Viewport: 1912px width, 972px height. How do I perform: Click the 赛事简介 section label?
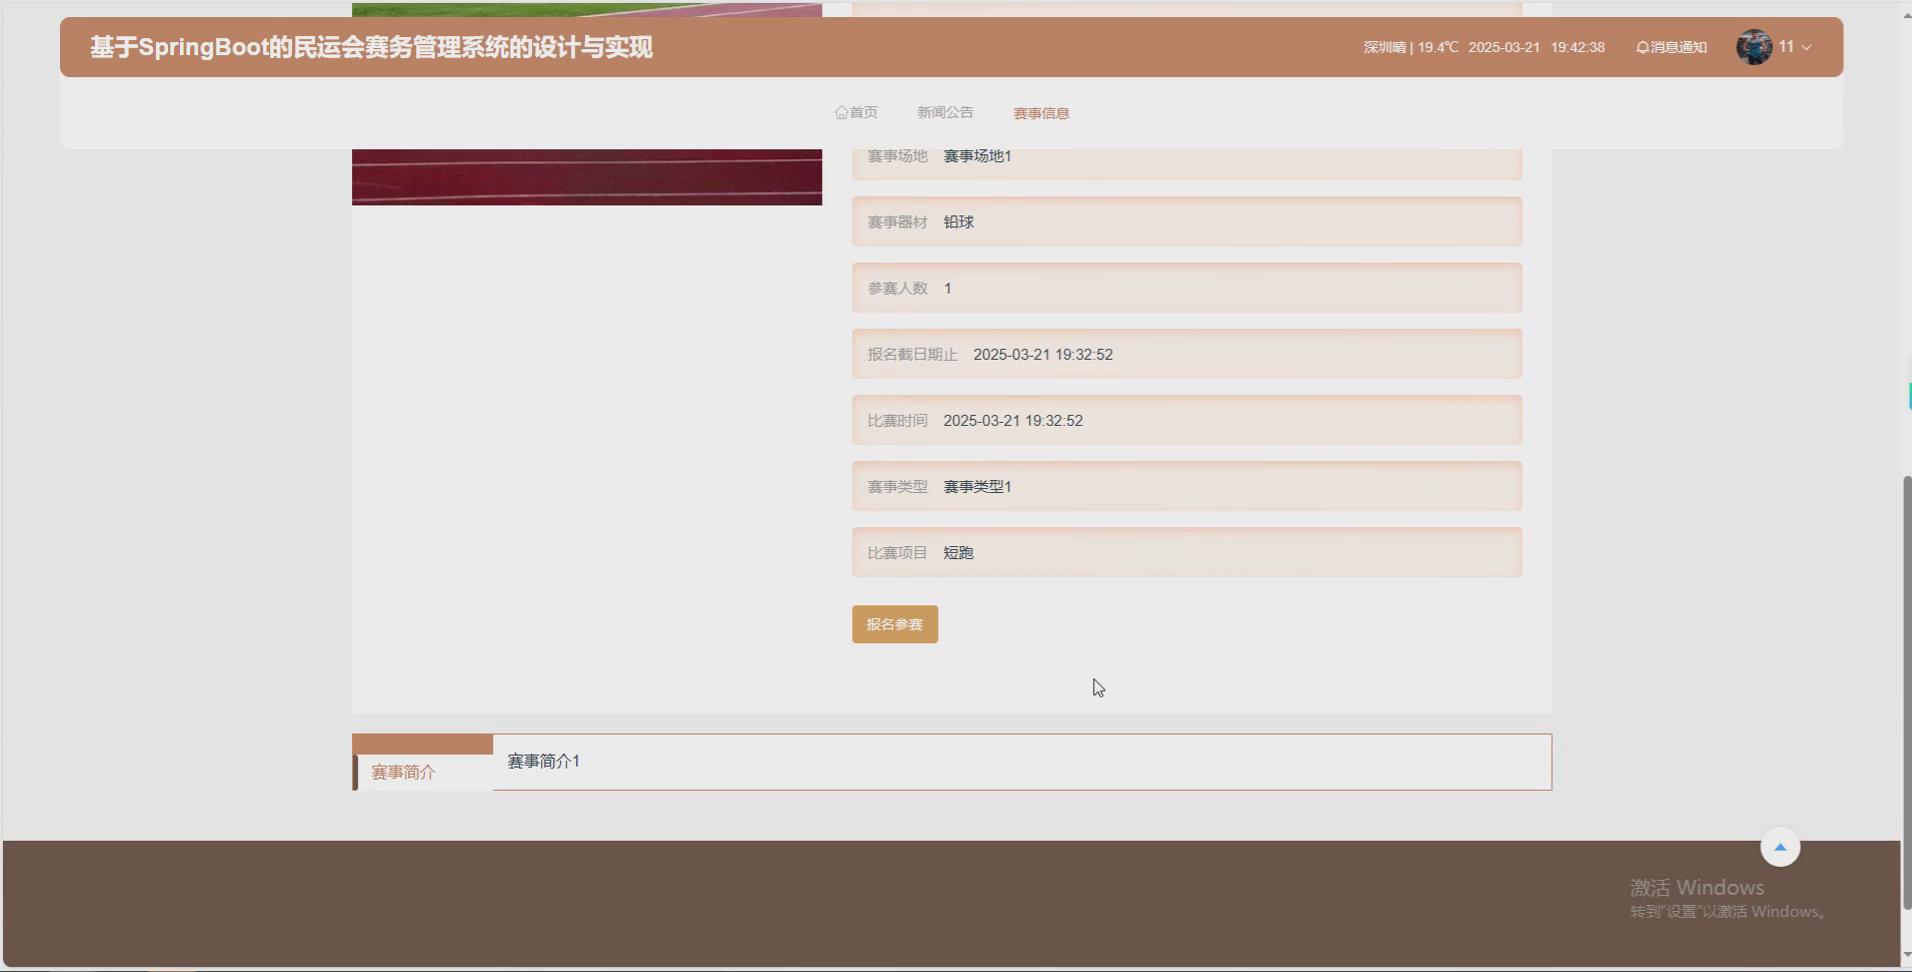point(403,771)
